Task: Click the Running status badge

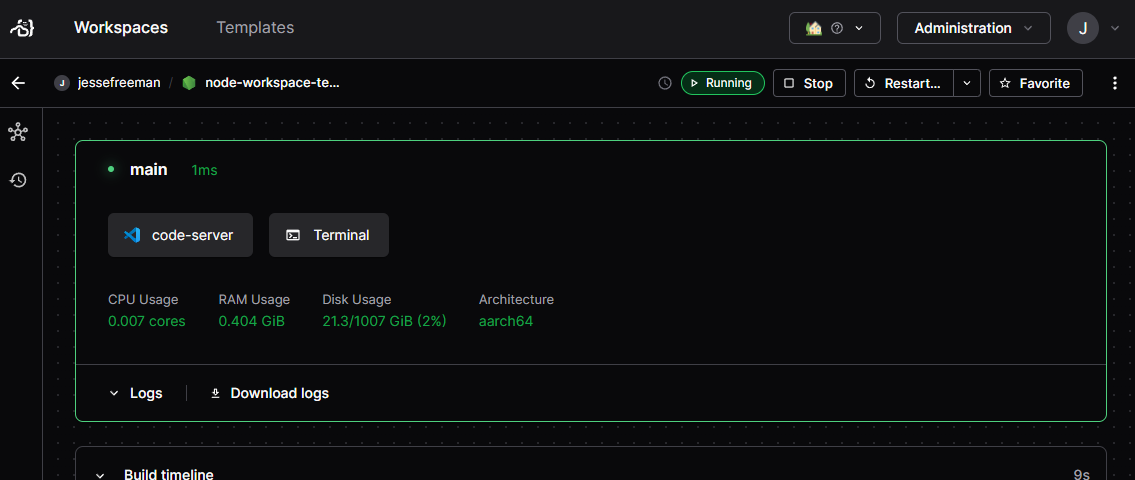Action: pos(722,83)
